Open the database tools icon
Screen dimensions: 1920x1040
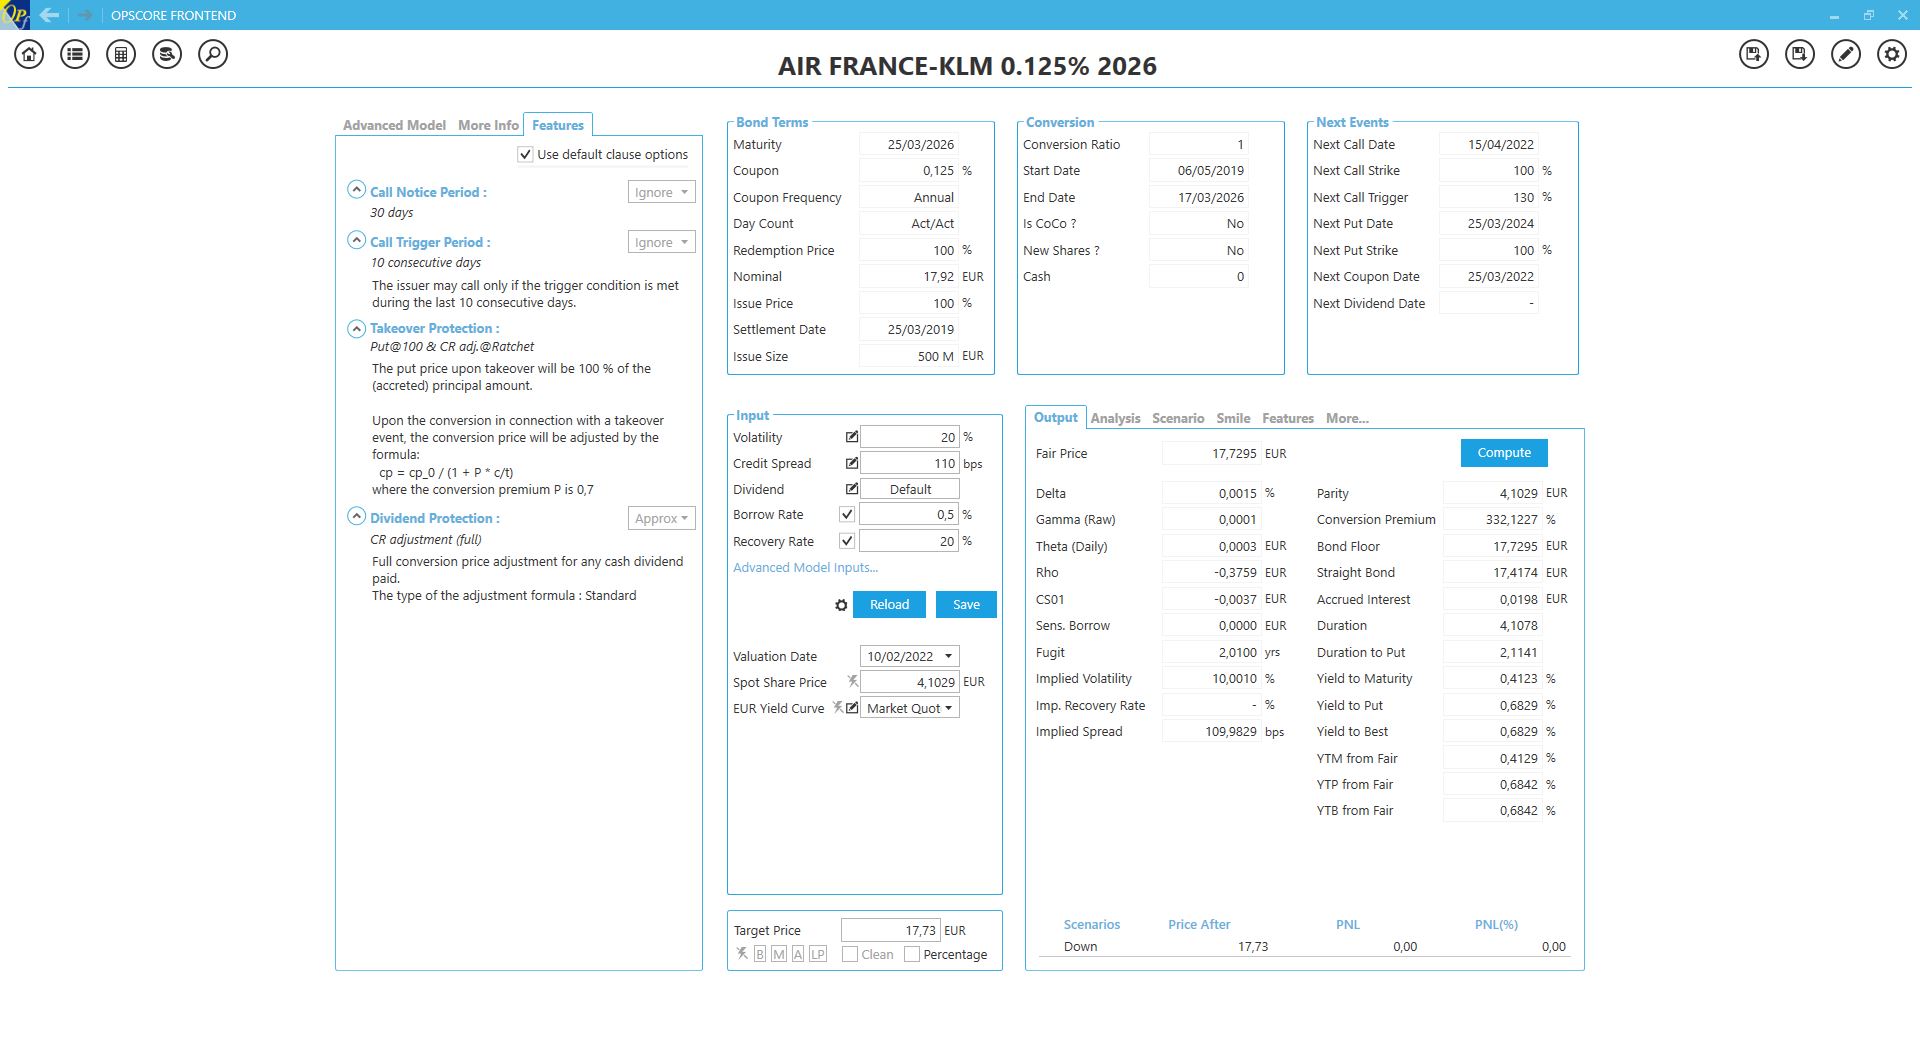pyautogui.click(x=167, y=54)
